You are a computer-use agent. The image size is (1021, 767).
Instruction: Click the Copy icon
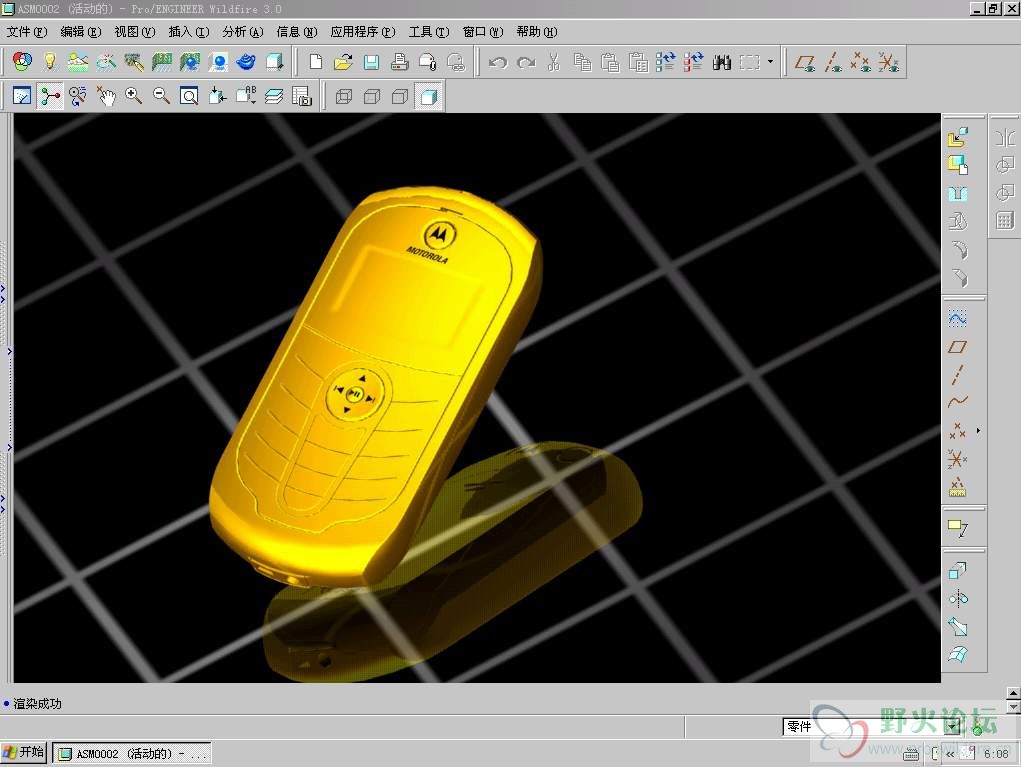[582, 63]
